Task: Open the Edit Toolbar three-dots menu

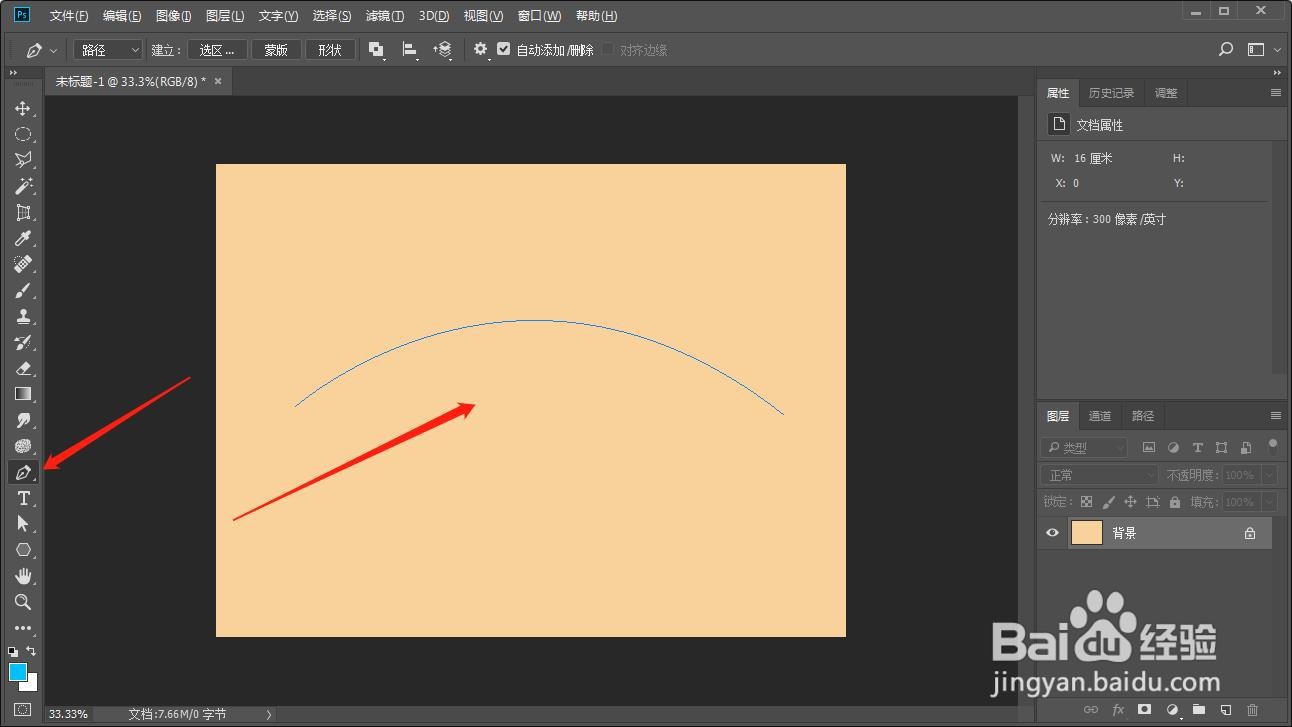Action: [23, 629]
